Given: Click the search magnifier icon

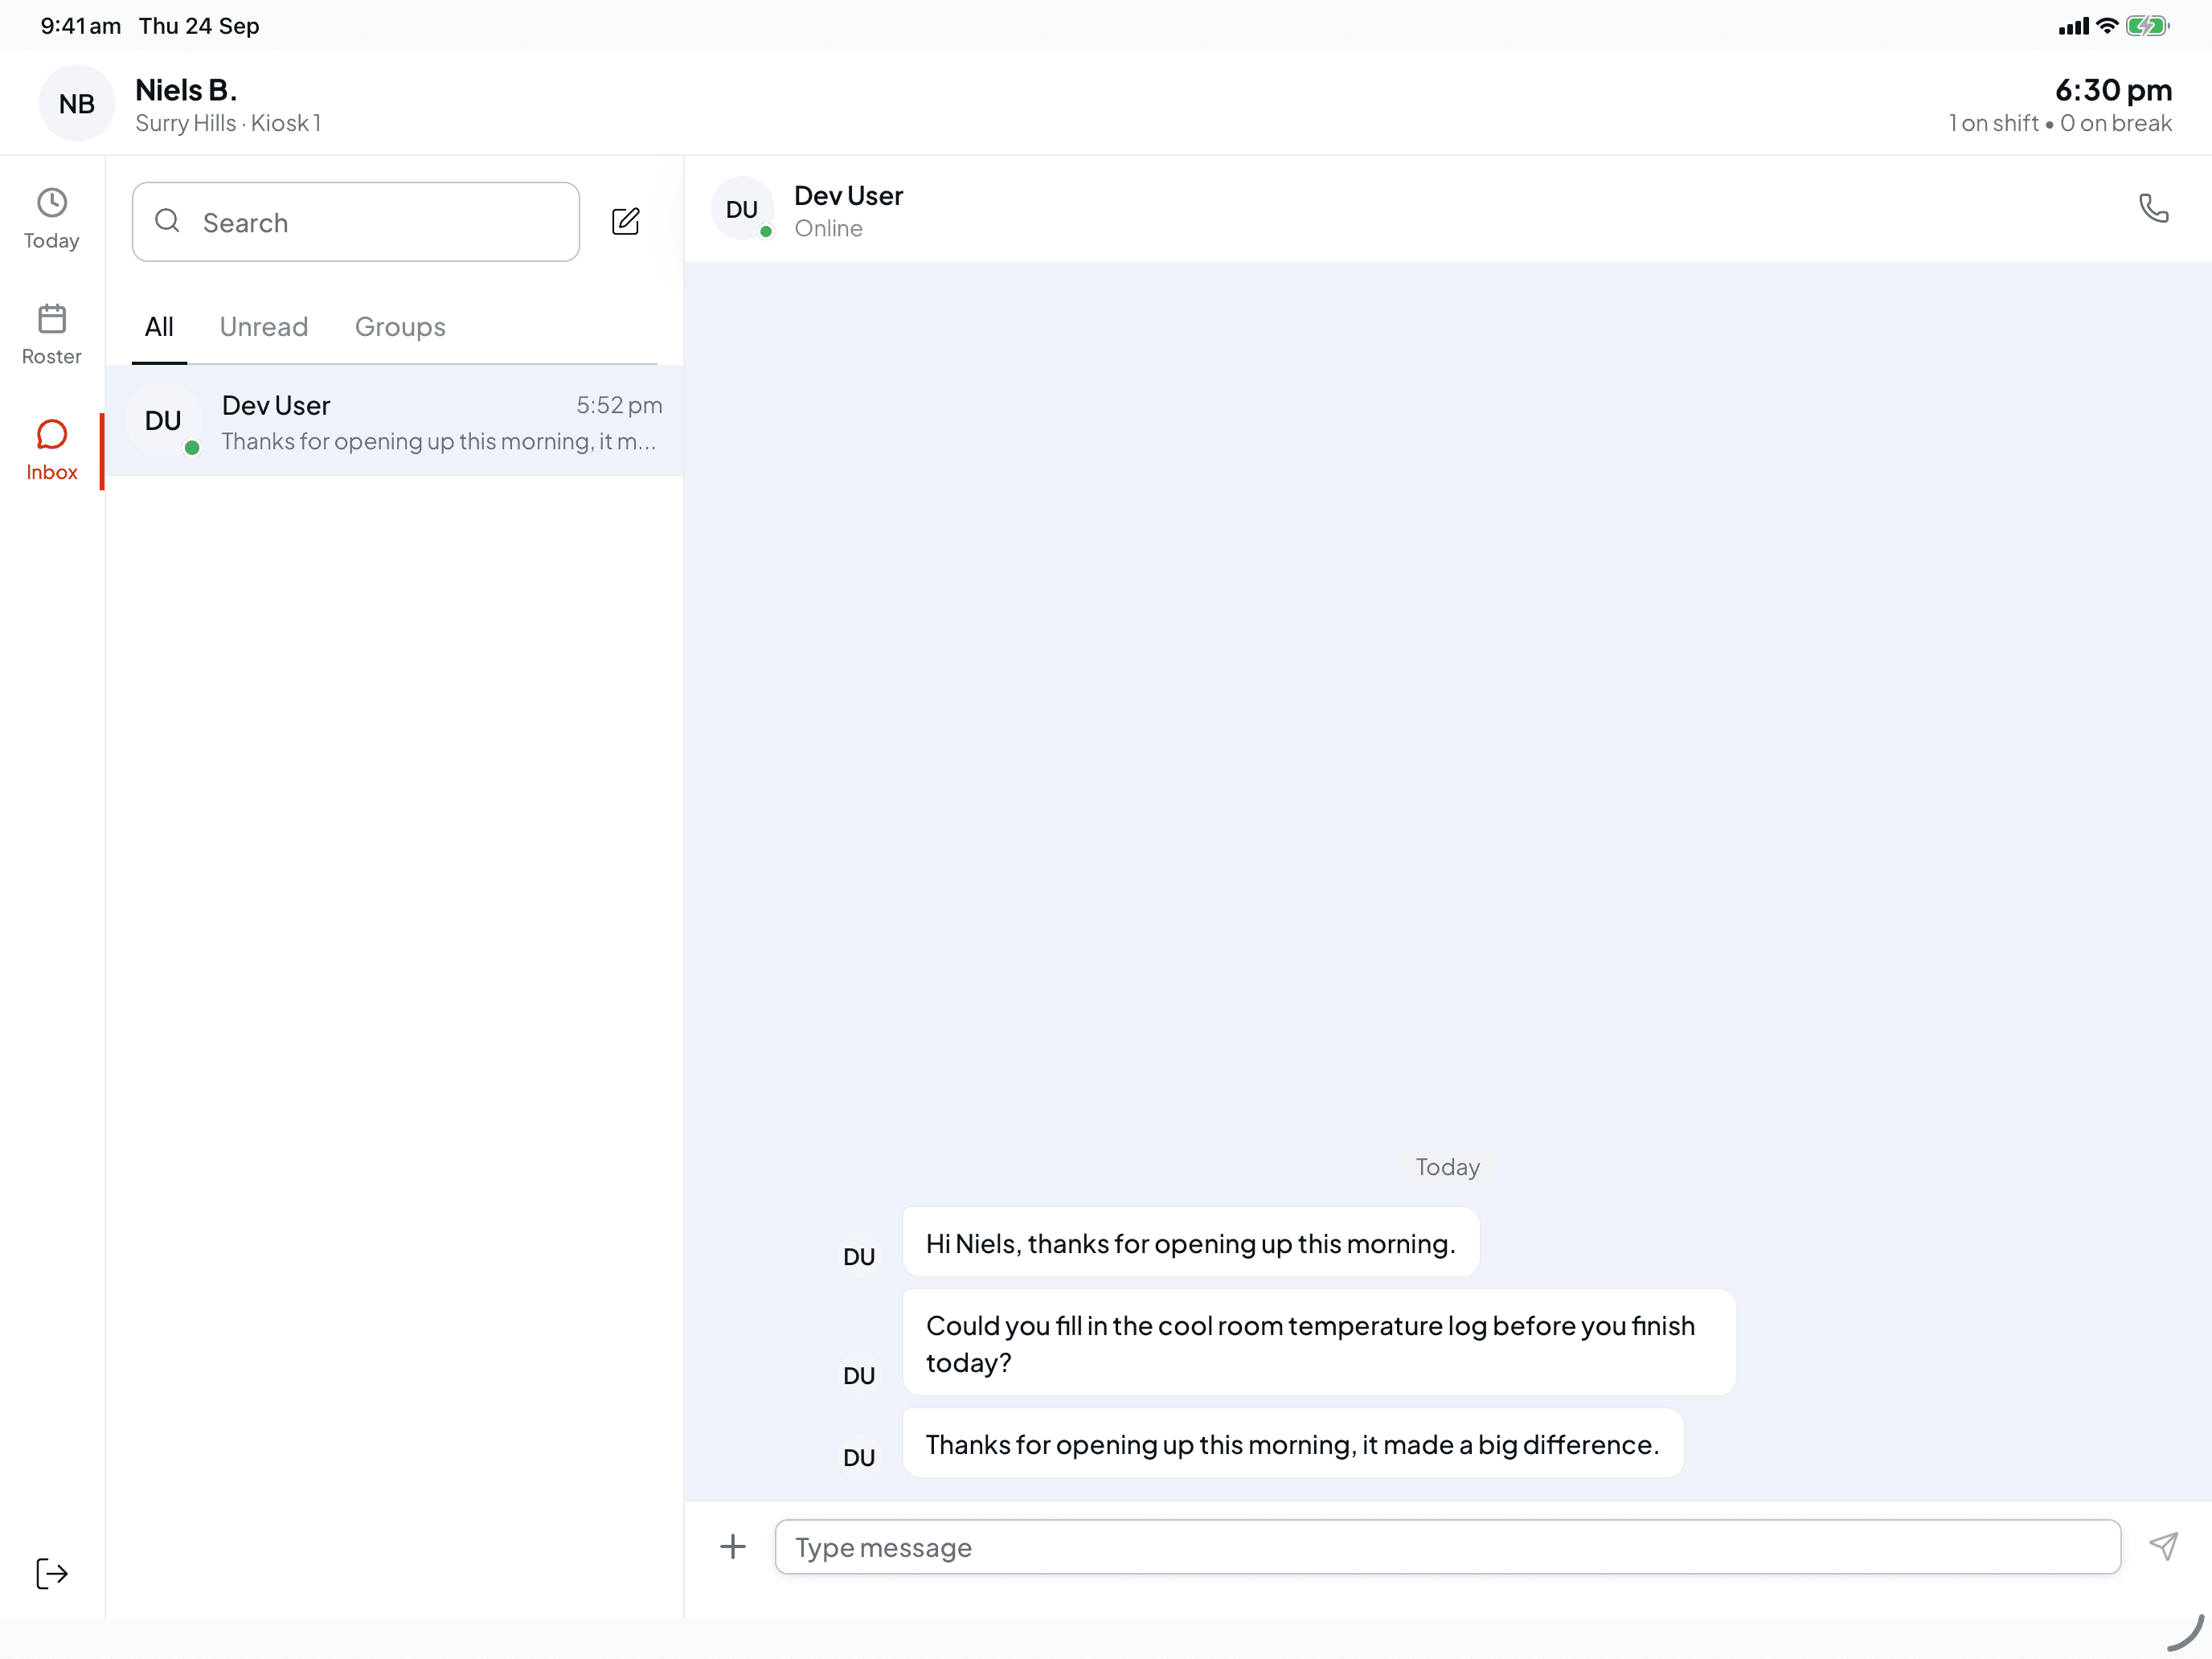Looking at the screenshot, I should 168,221.
